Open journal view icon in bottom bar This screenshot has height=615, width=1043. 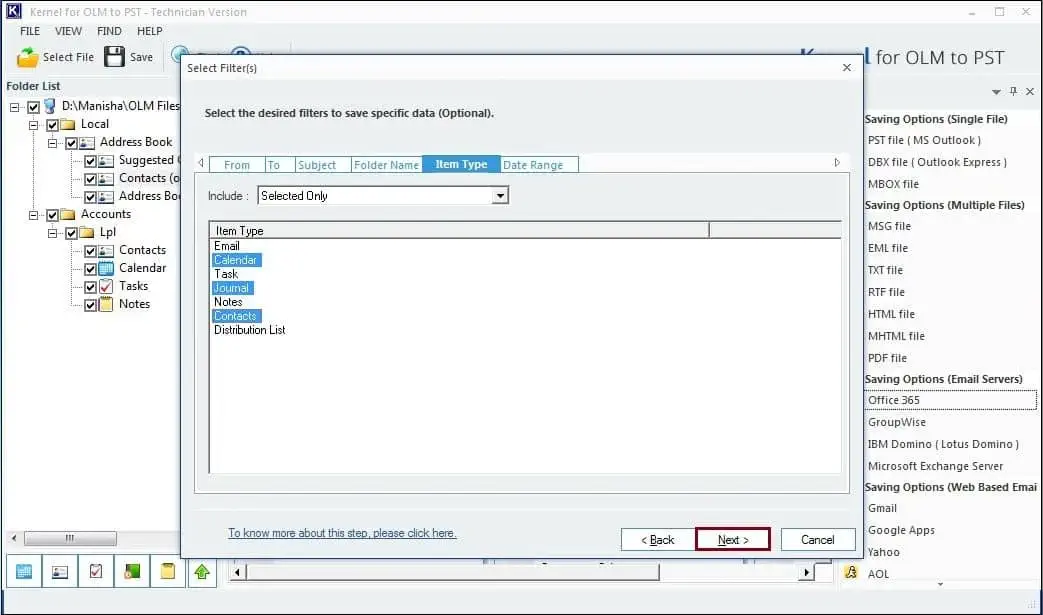coord(132,571)
